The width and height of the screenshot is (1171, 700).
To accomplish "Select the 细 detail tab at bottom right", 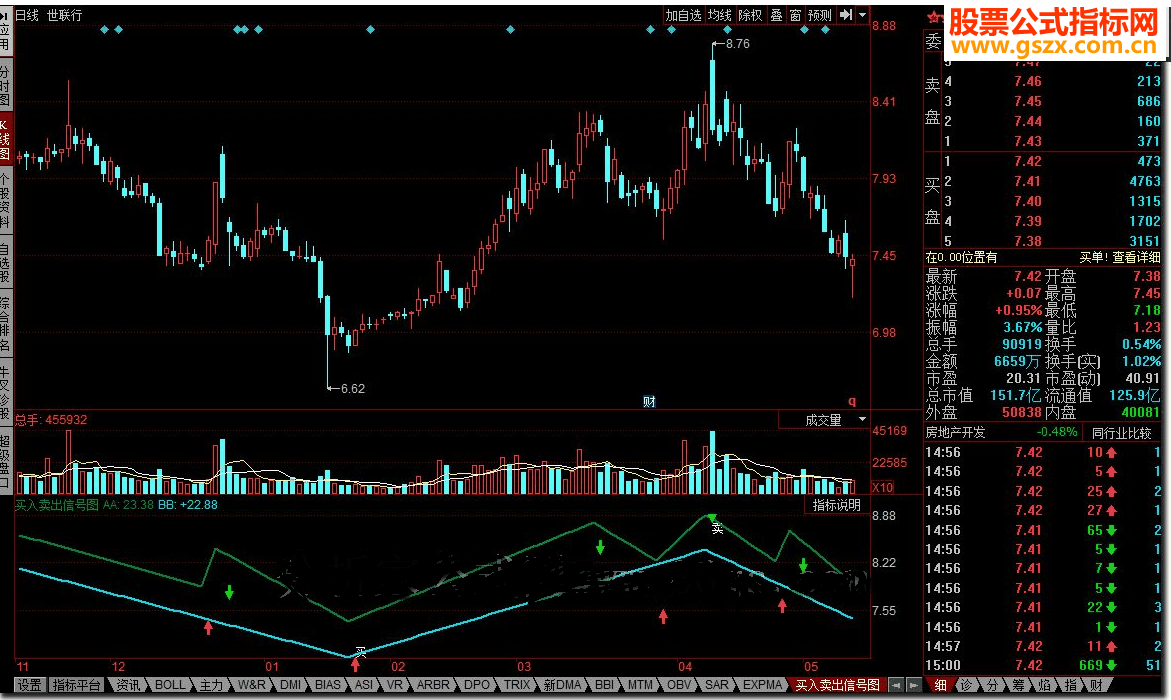I will [x=940, y=685].
